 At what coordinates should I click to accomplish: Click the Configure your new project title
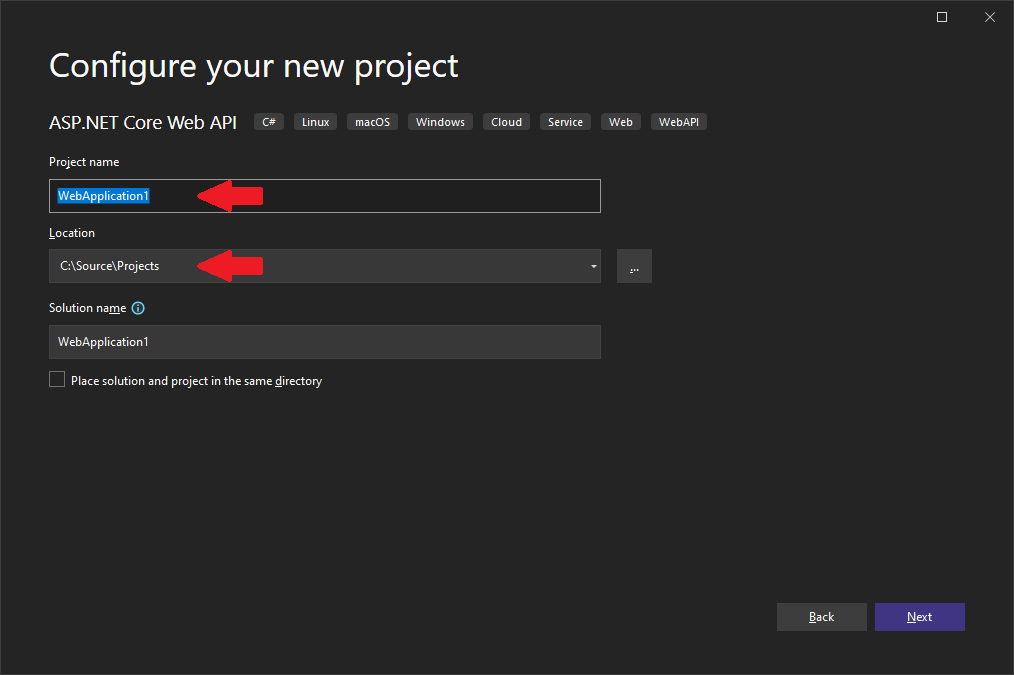click(253, 66)
